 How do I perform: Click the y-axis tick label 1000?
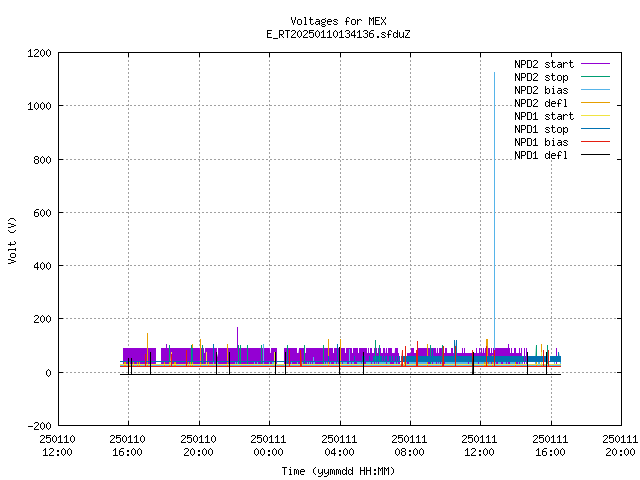[39, 106]
